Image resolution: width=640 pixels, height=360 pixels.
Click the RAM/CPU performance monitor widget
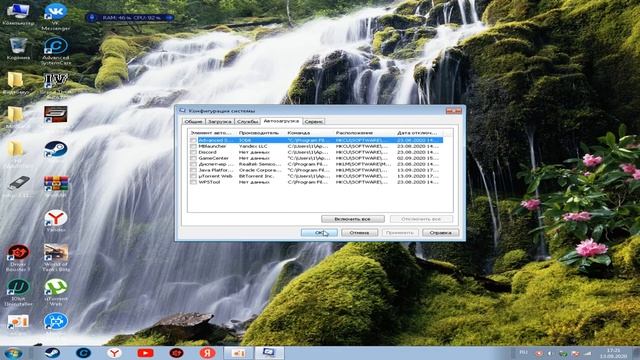coord(129,18)
